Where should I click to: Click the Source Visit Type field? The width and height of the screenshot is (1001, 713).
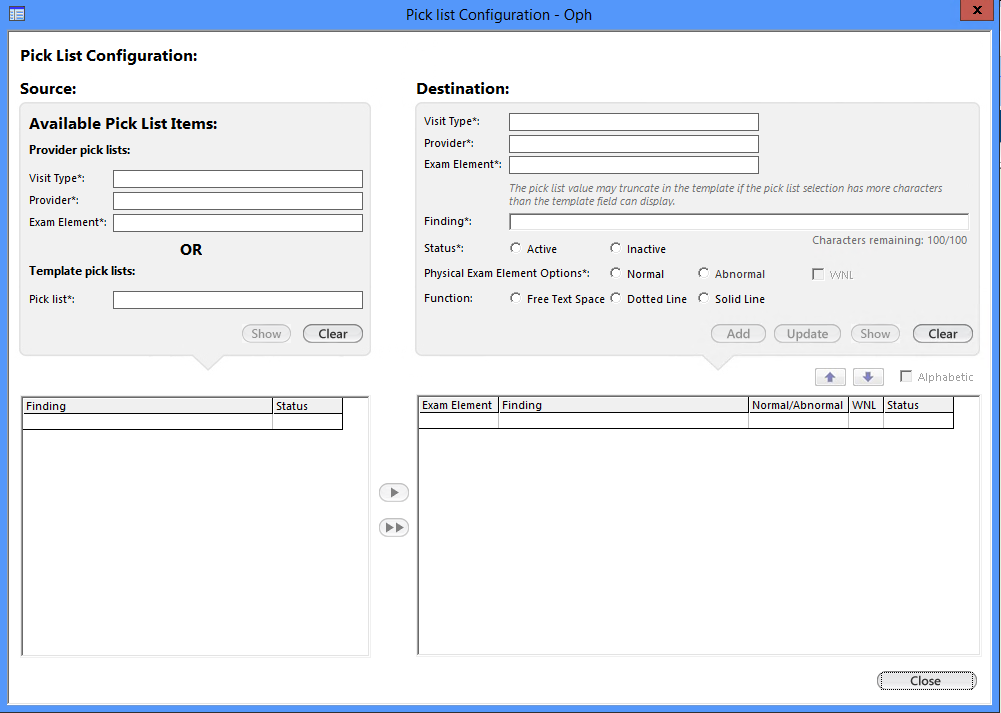click(237, 179)
